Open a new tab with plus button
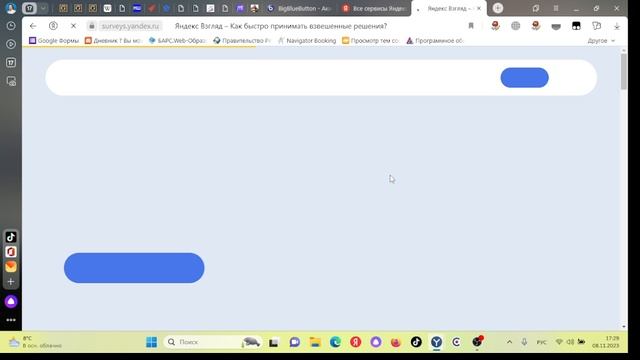Screen dimensions: 640x360 coord(498,8)
